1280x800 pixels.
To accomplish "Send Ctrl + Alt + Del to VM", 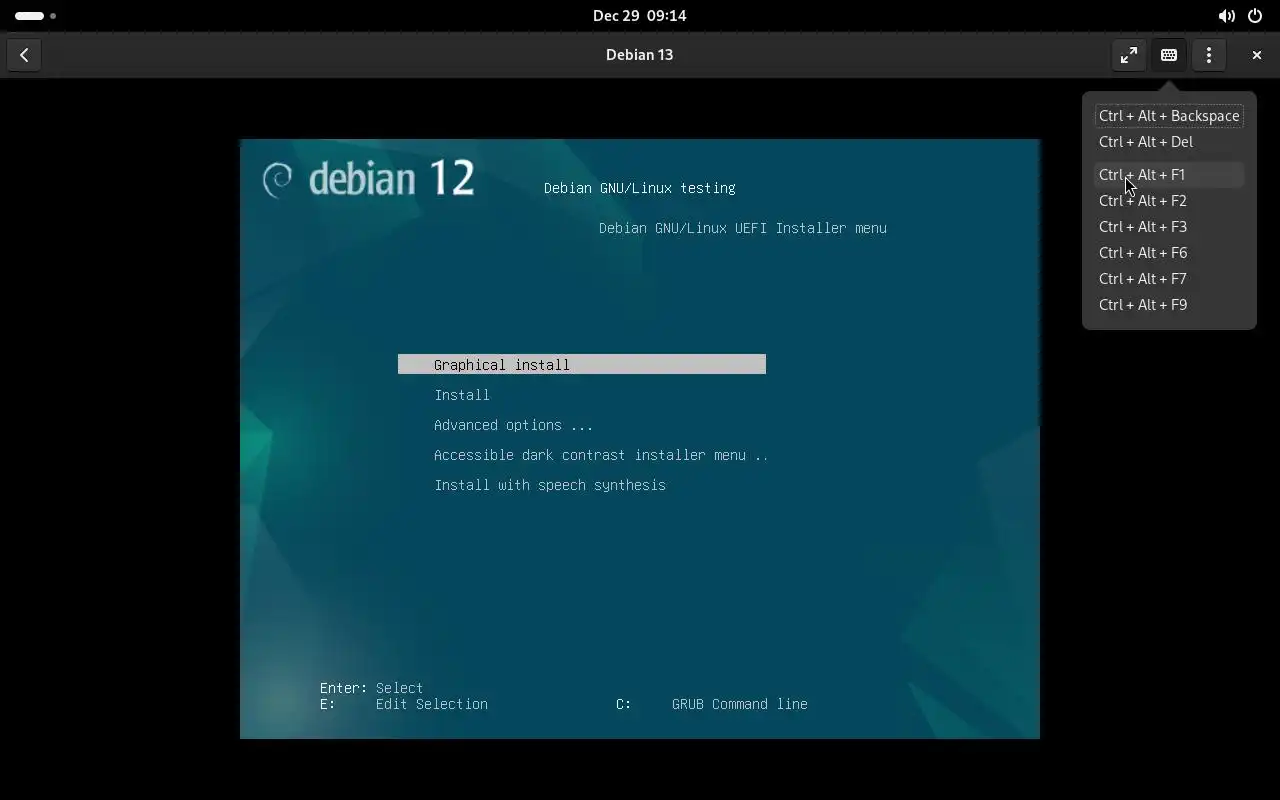I will 1169,142.
